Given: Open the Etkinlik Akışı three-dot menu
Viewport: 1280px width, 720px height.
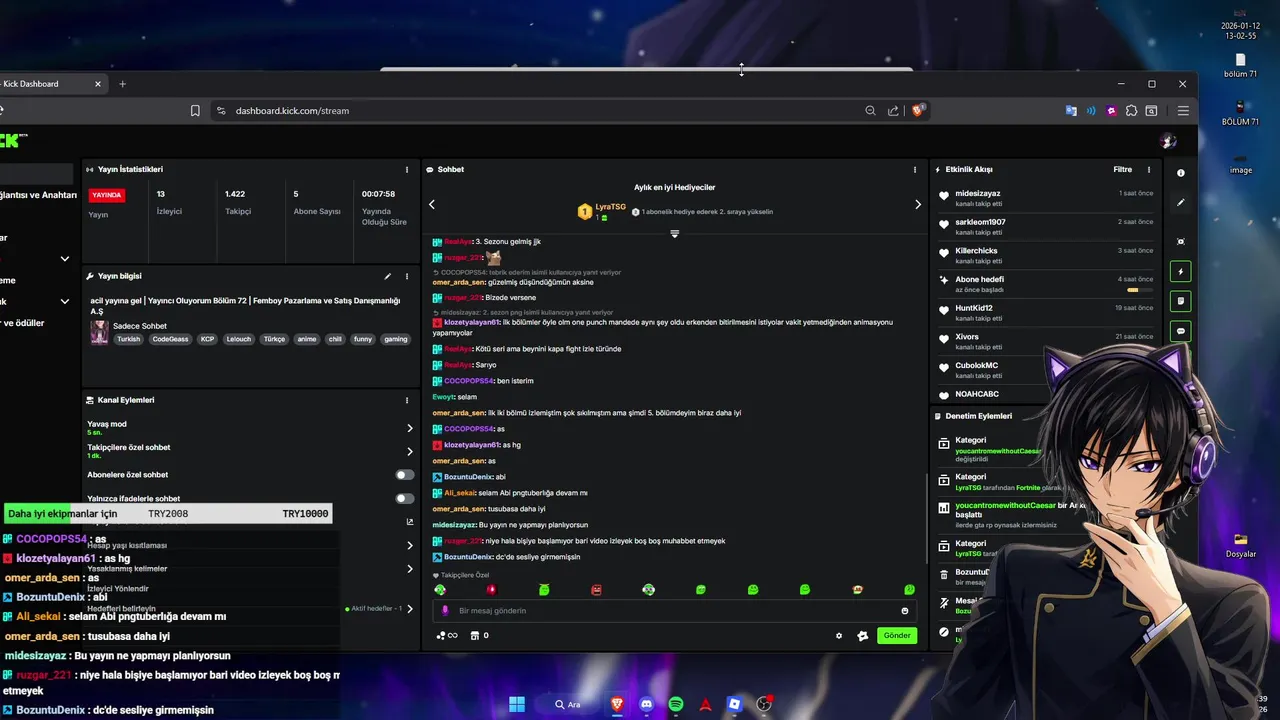Looking at the screenshot, I should click(x=1149, y=170).
